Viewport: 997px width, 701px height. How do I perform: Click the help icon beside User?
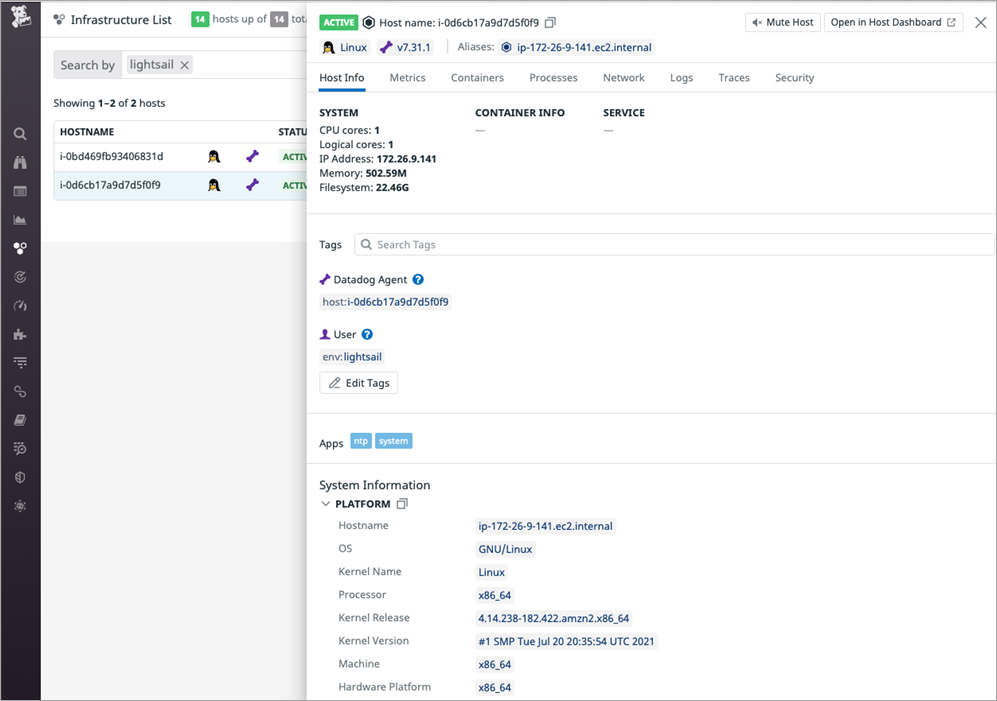367,335
